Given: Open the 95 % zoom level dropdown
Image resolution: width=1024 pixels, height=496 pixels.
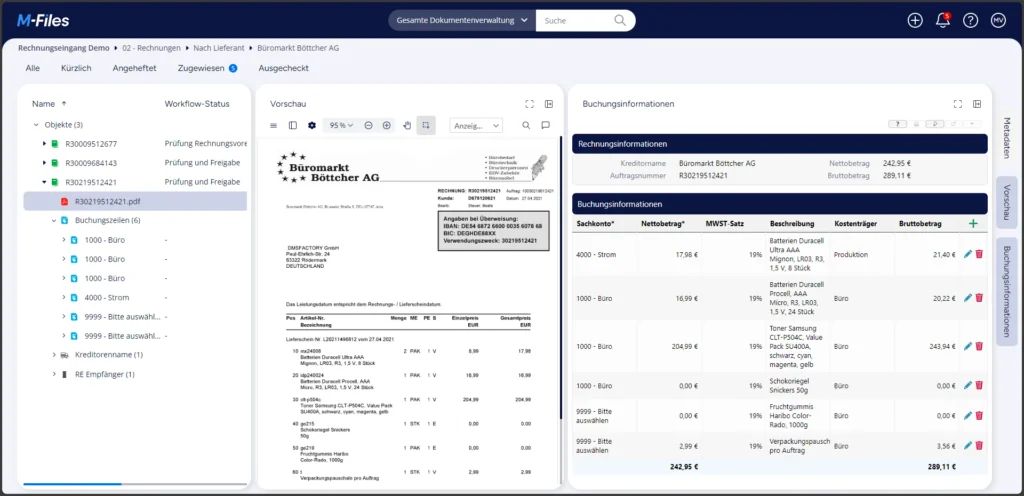Looking at the screenshot, I should click(x=341, y=125).
